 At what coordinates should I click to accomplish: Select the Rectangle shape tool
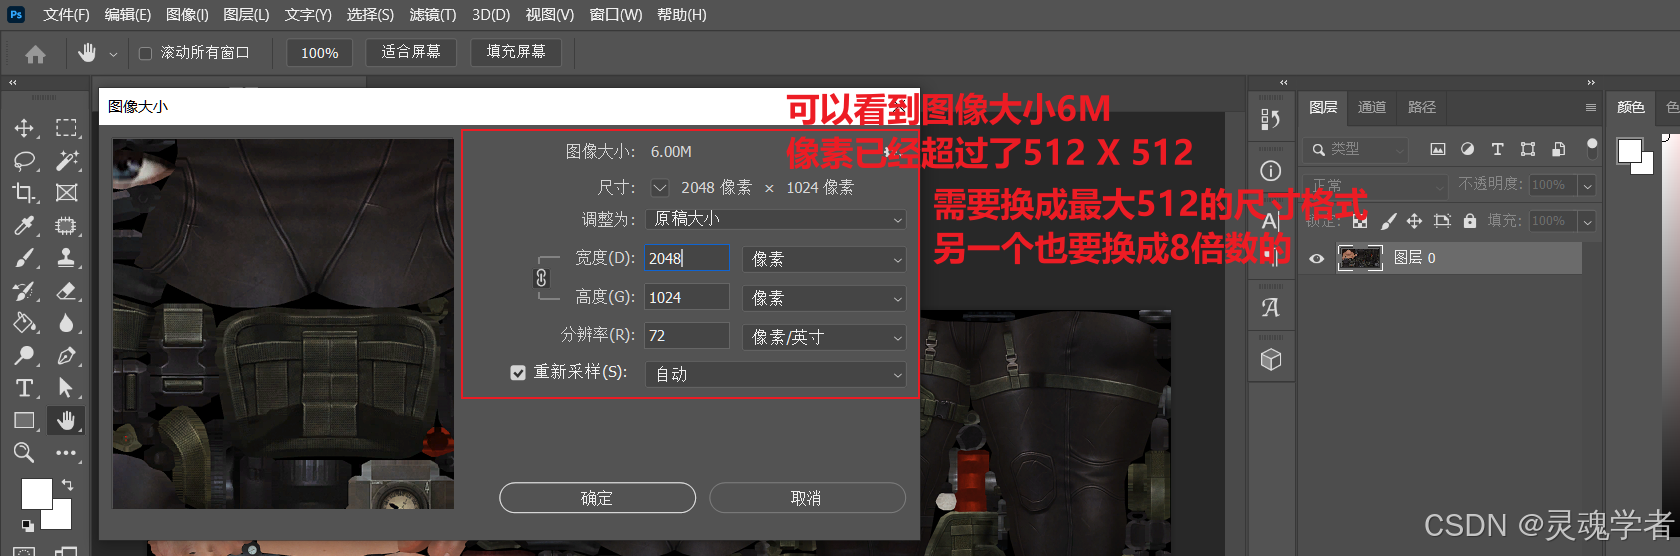coord(24,421)
